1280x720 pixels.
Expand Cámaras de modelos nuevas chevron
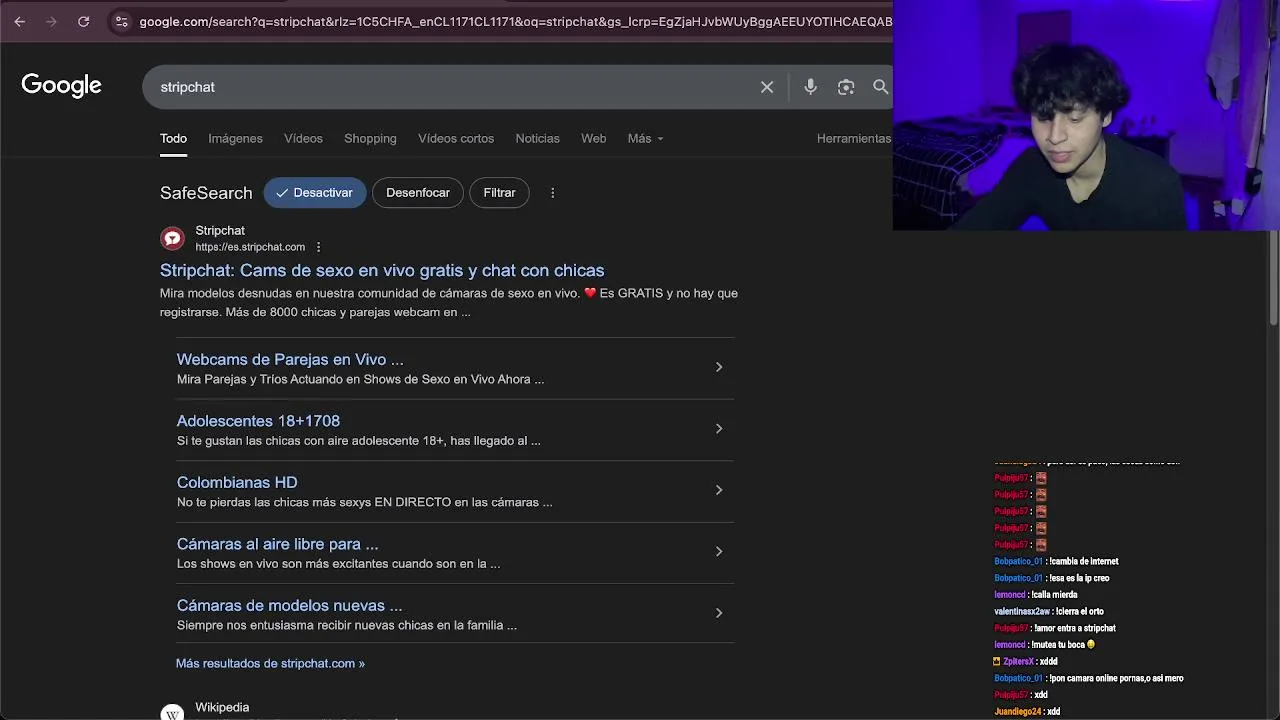coord(718,613)
